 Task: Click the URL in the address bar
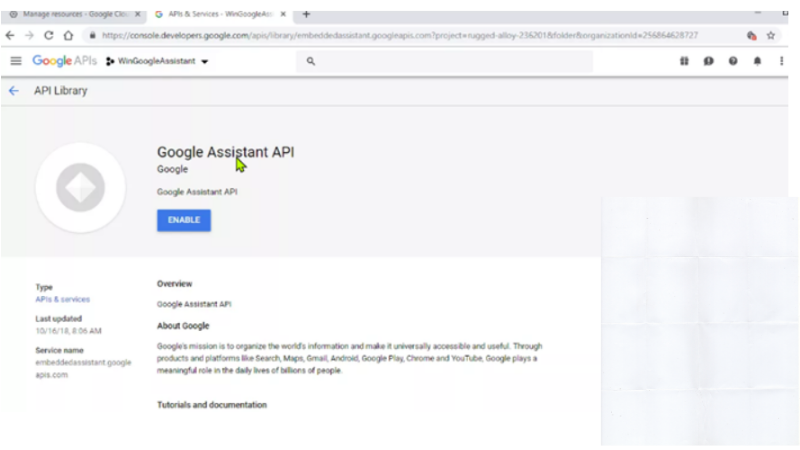(400, 35)
